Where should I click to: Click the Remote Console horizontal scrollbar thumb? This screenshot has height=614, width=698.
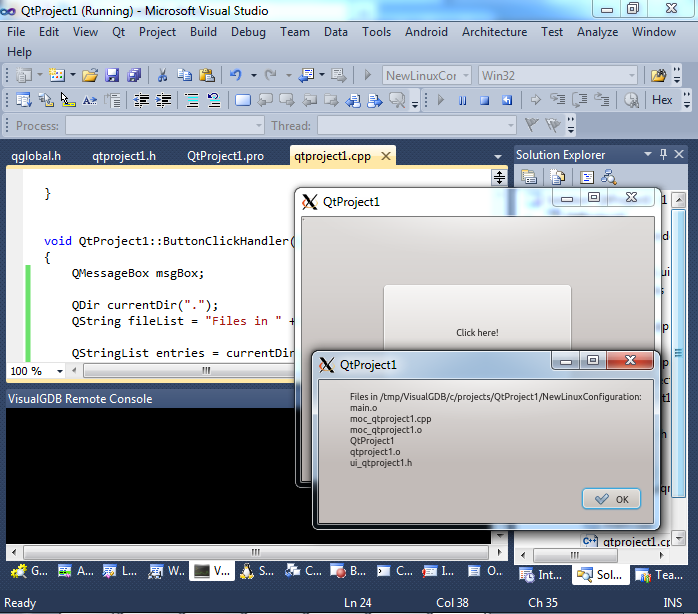click(x=256, y=553)
